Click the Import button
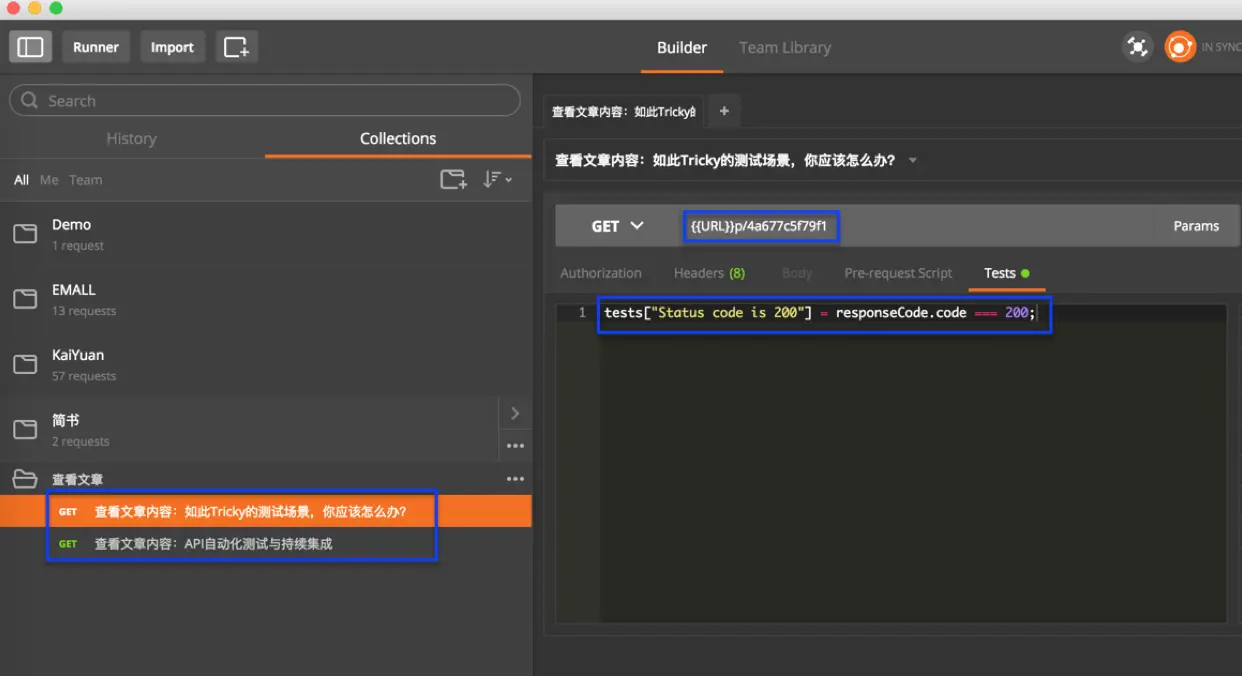Viewport: 1242px width, 676px height. click(x=172, y=47)
